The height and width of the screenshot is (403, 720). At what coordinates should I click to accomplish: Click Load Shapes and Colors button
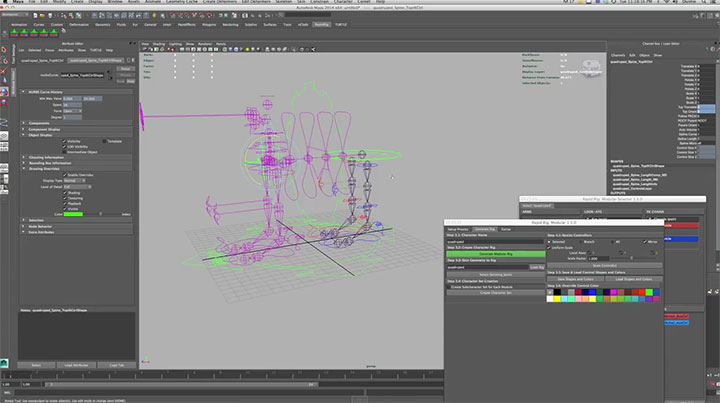tap(634, 279)
